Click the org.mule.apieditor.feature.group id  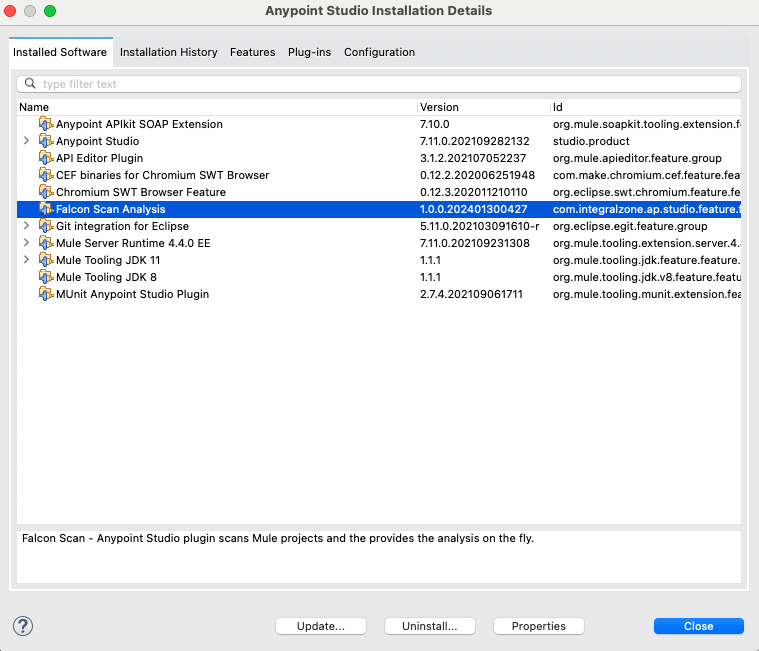pyautogui.click(x=637, y=158)
